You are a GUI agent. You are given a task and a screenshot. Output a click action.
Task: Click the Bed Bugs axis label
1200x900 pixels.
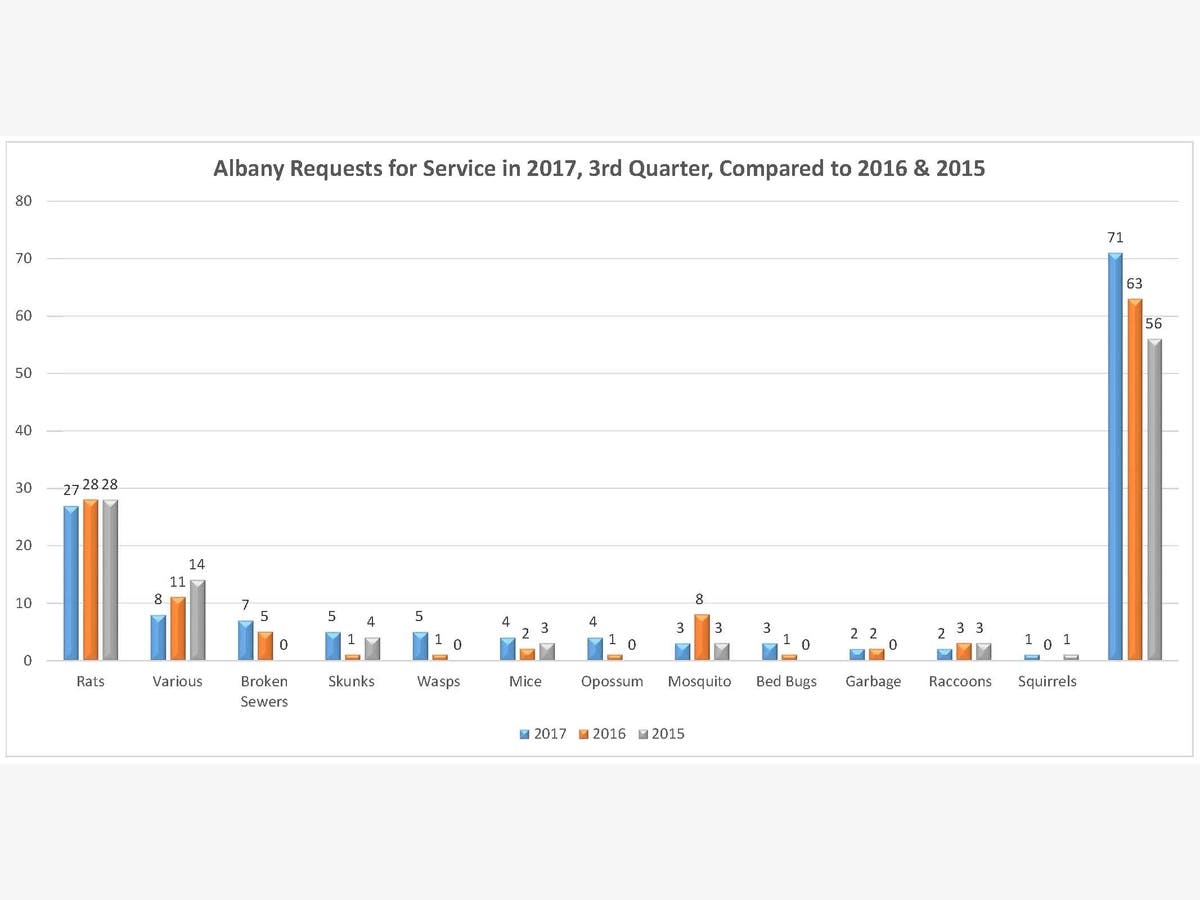tap(787, 682)
